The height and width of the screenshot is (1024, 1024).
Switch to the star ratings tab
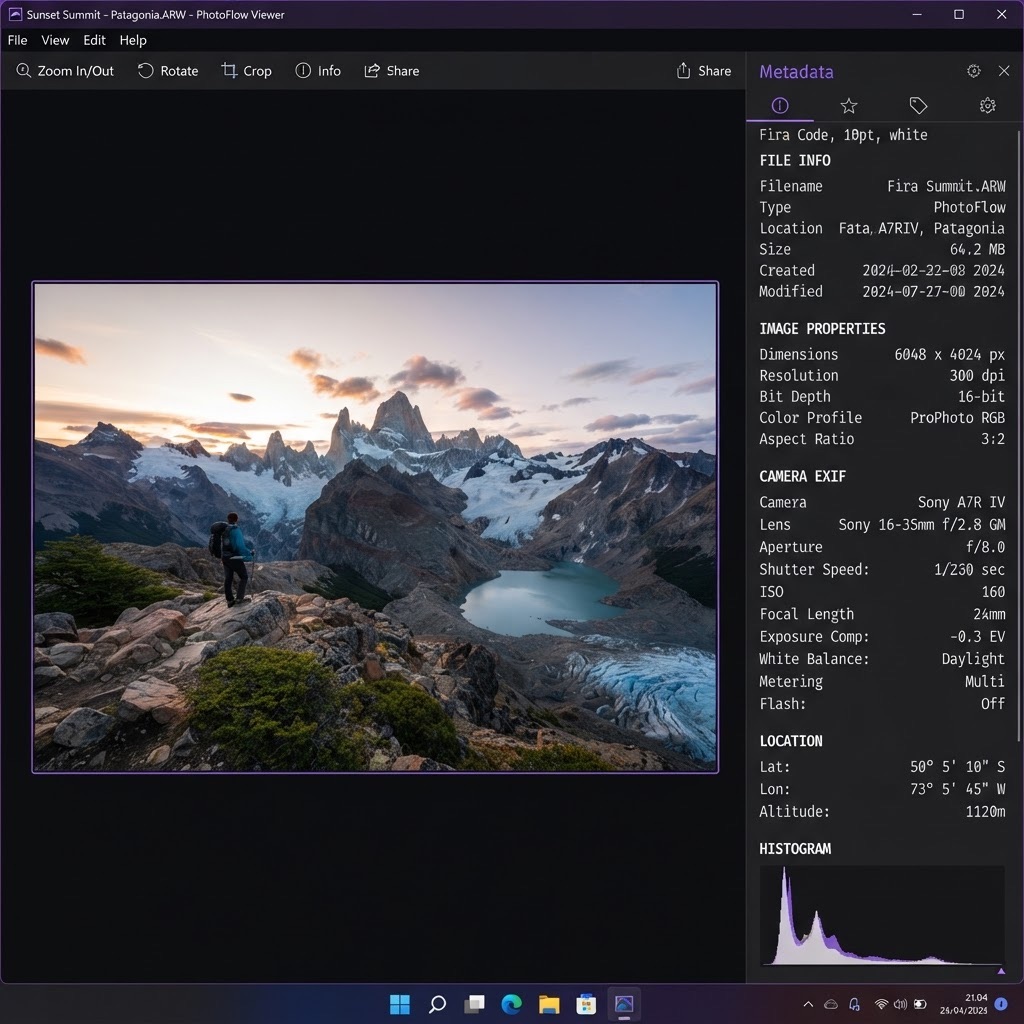848,106
